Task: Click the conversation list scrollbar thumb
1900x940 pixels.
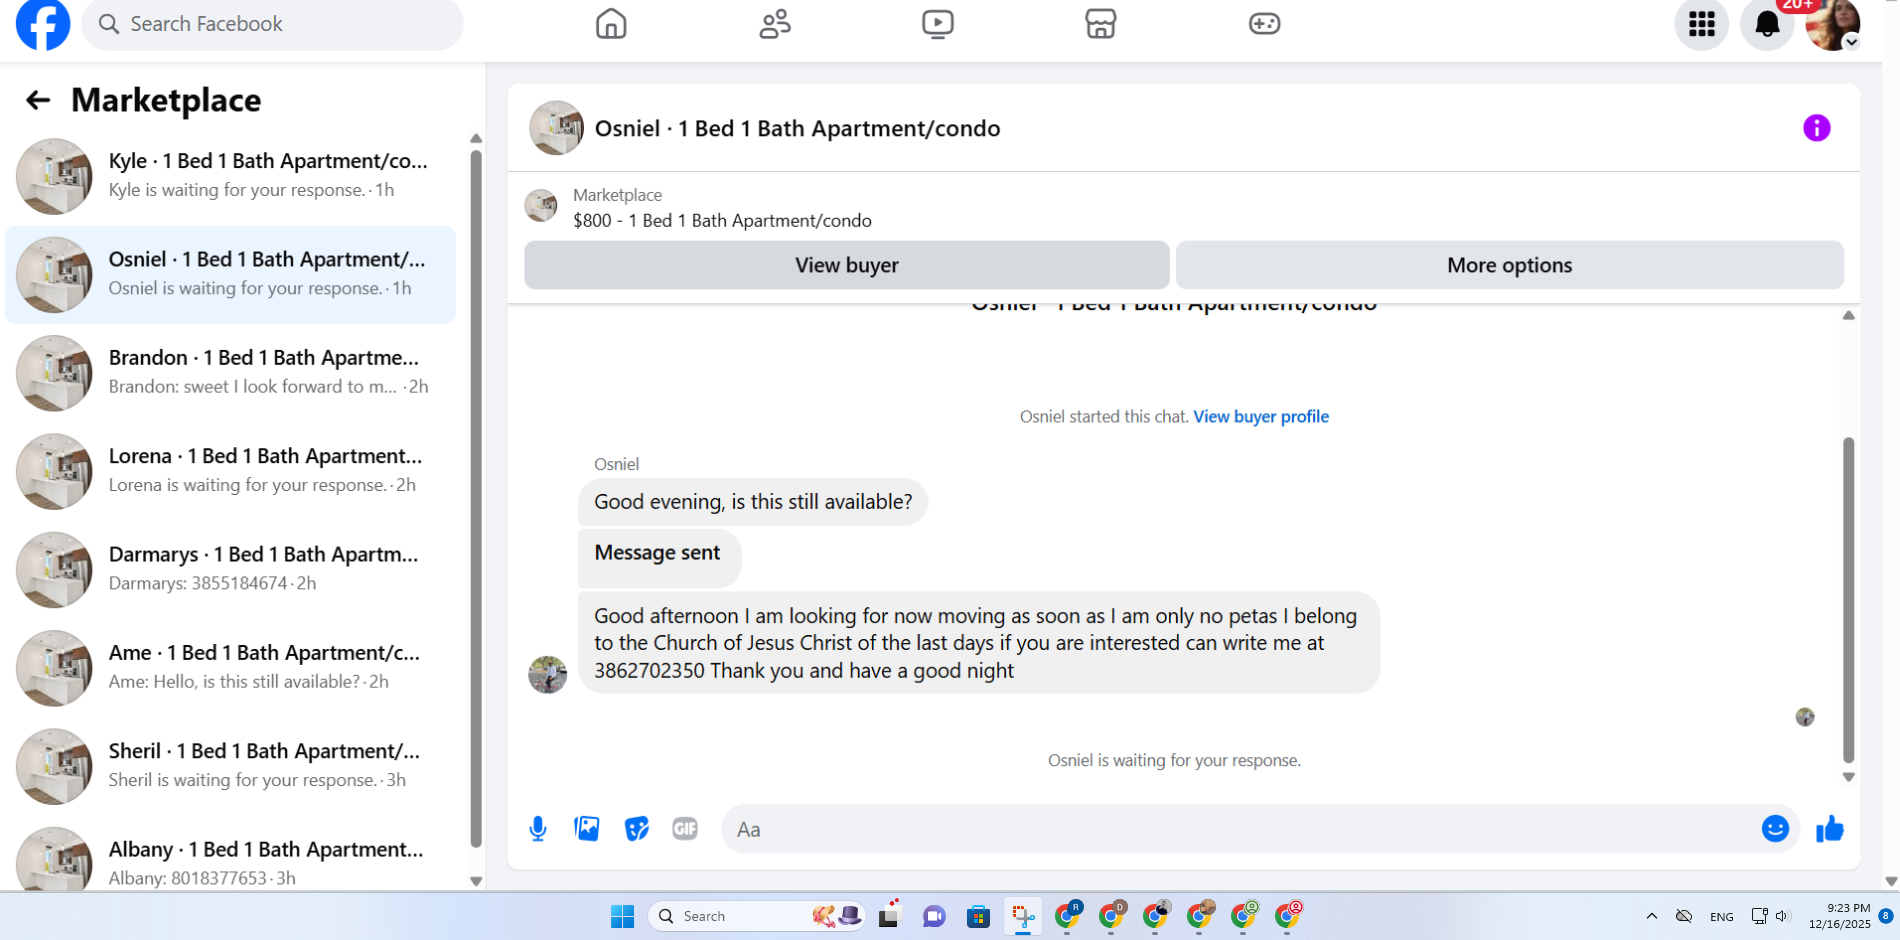Action: pyautogui.click(x=476, y=498)
